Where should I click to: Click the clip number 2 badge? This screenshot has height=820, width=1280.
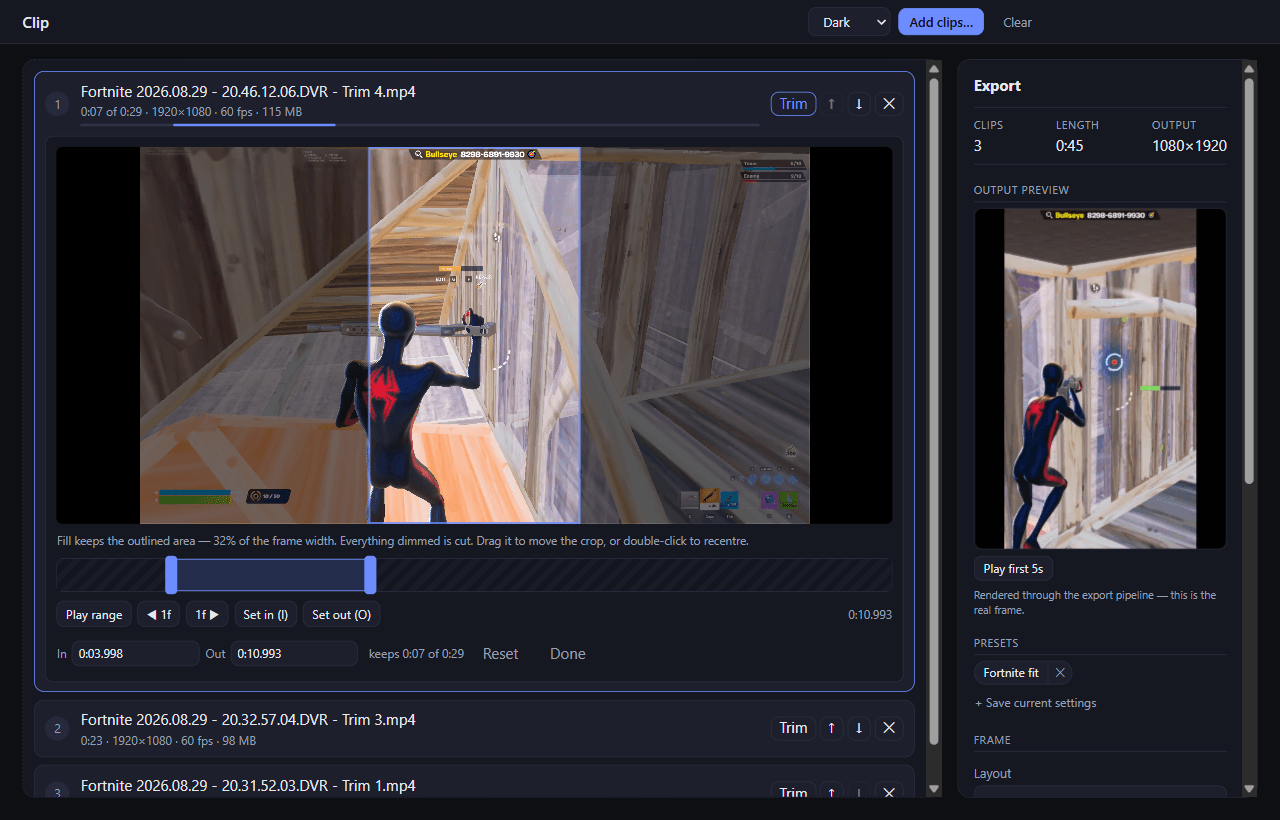pyautogui.click(x=58, y=729)
